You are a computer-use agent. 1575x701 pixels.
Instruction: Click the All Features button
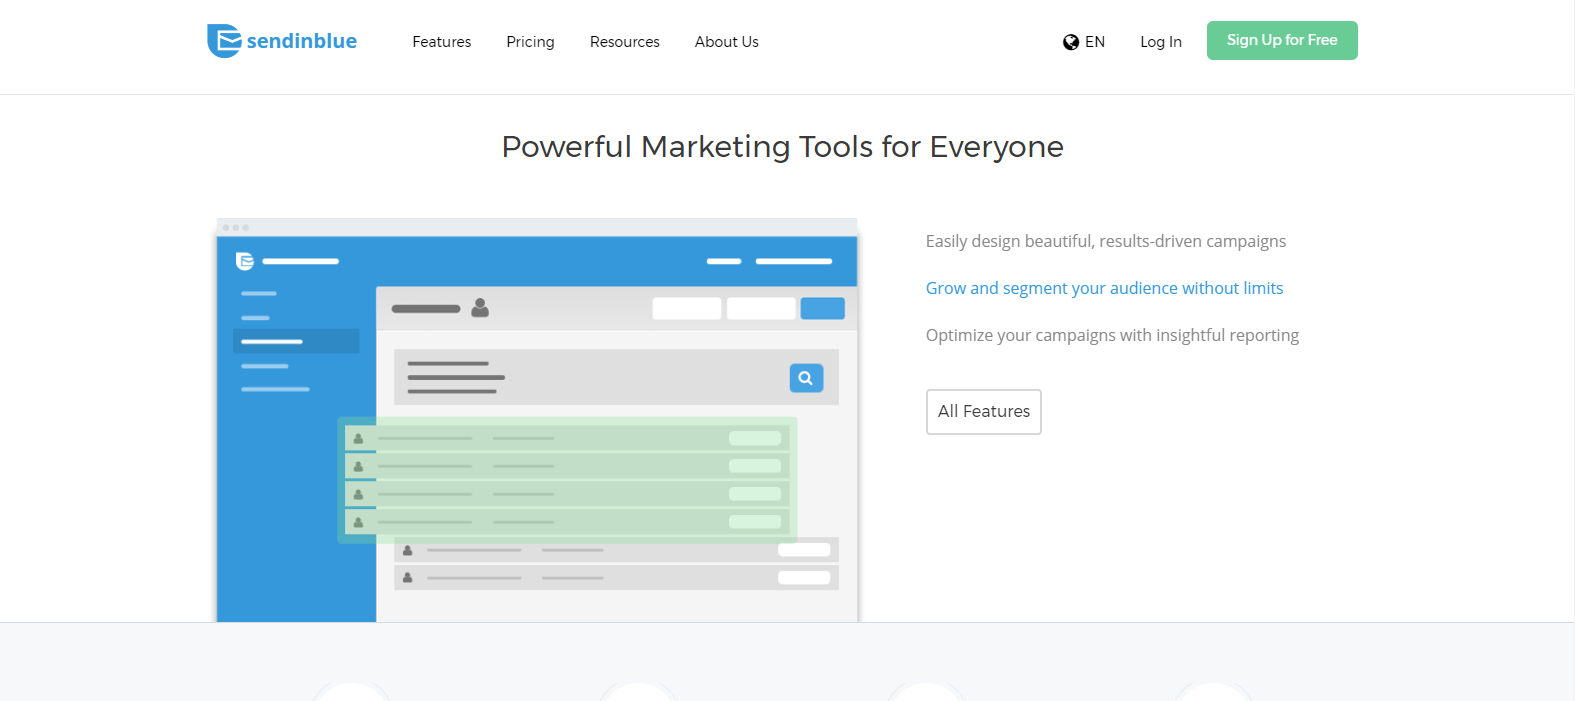coord(984,412)
